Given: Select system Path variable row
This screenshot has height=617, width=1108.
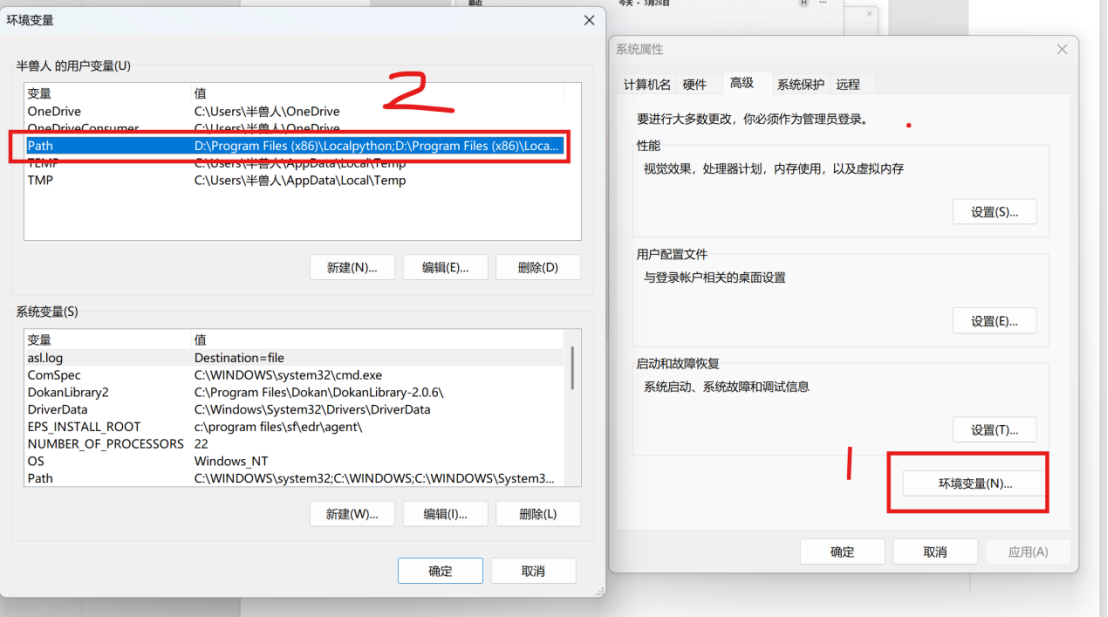Looking at the screenshot, I should (294, 478).
